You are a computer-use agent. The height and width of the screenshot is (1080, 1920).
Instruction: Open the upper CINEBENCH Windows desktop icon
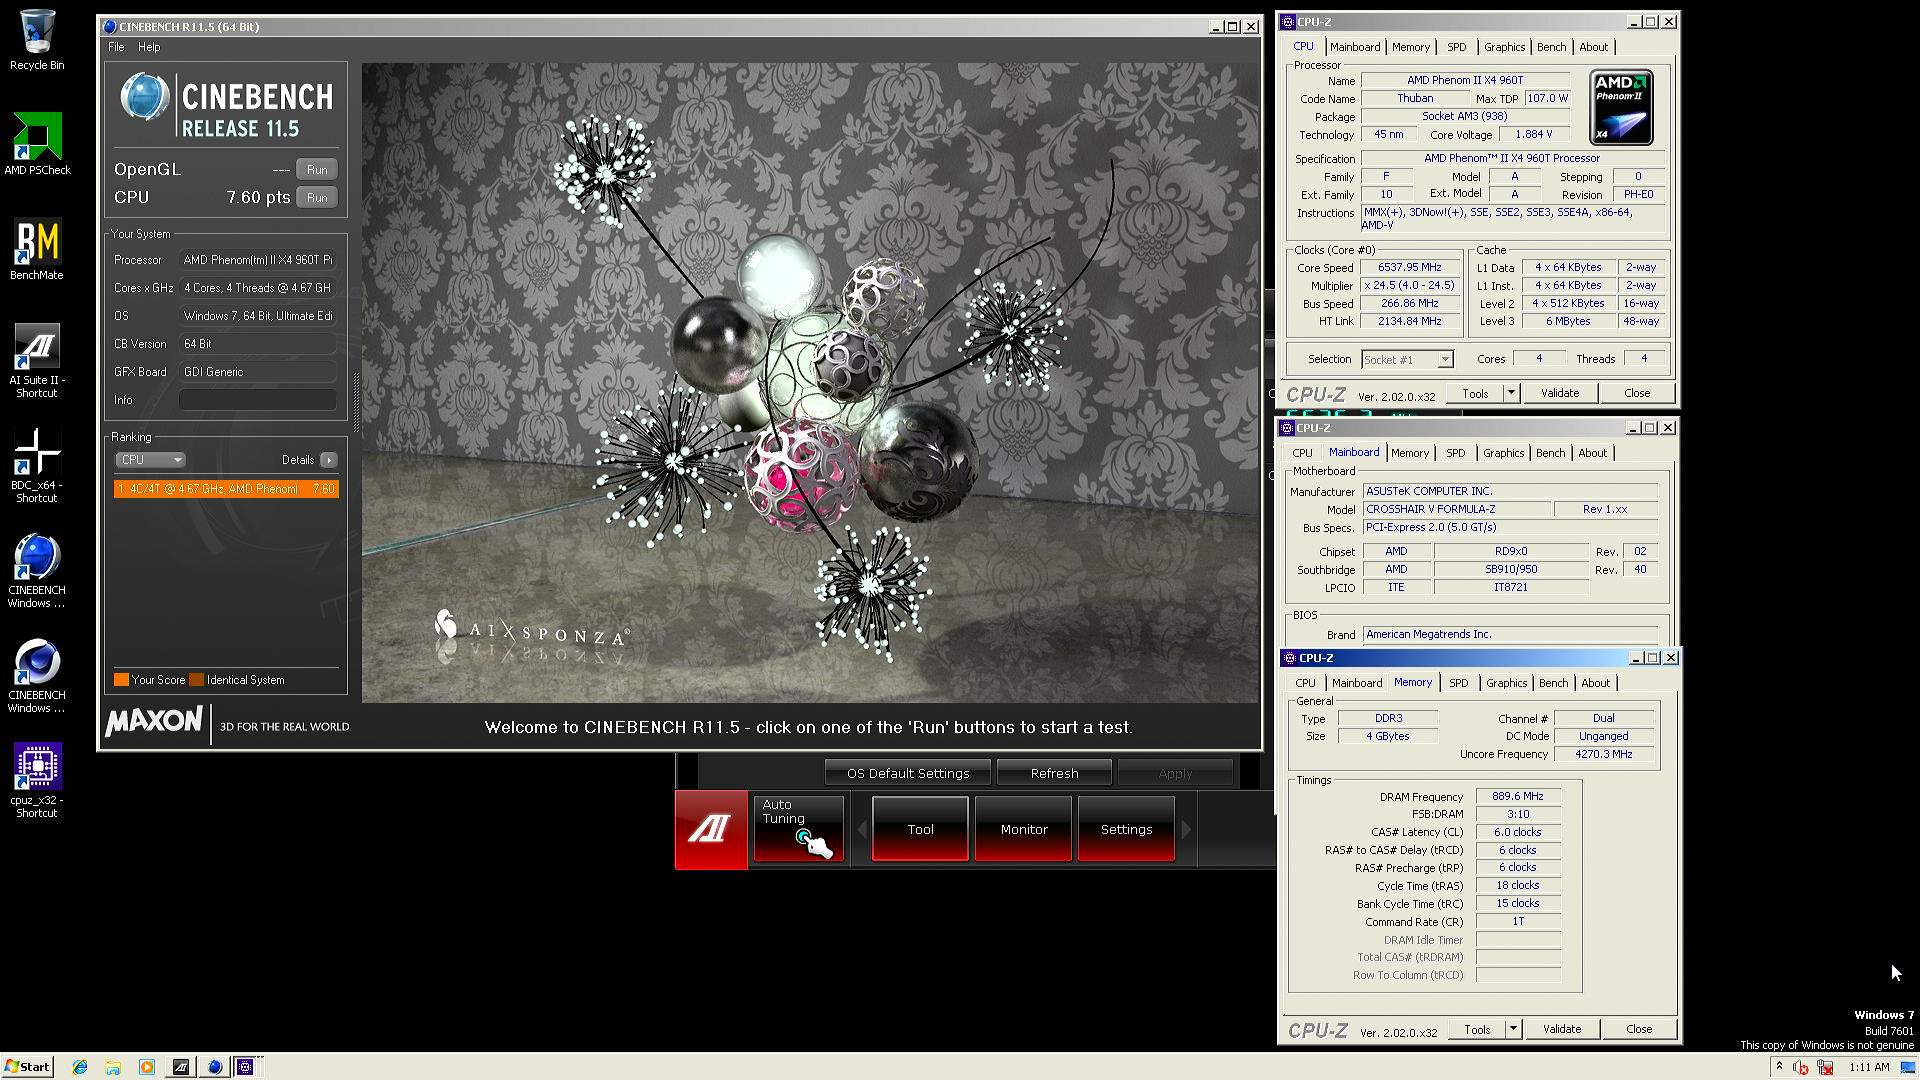[37, 571]
